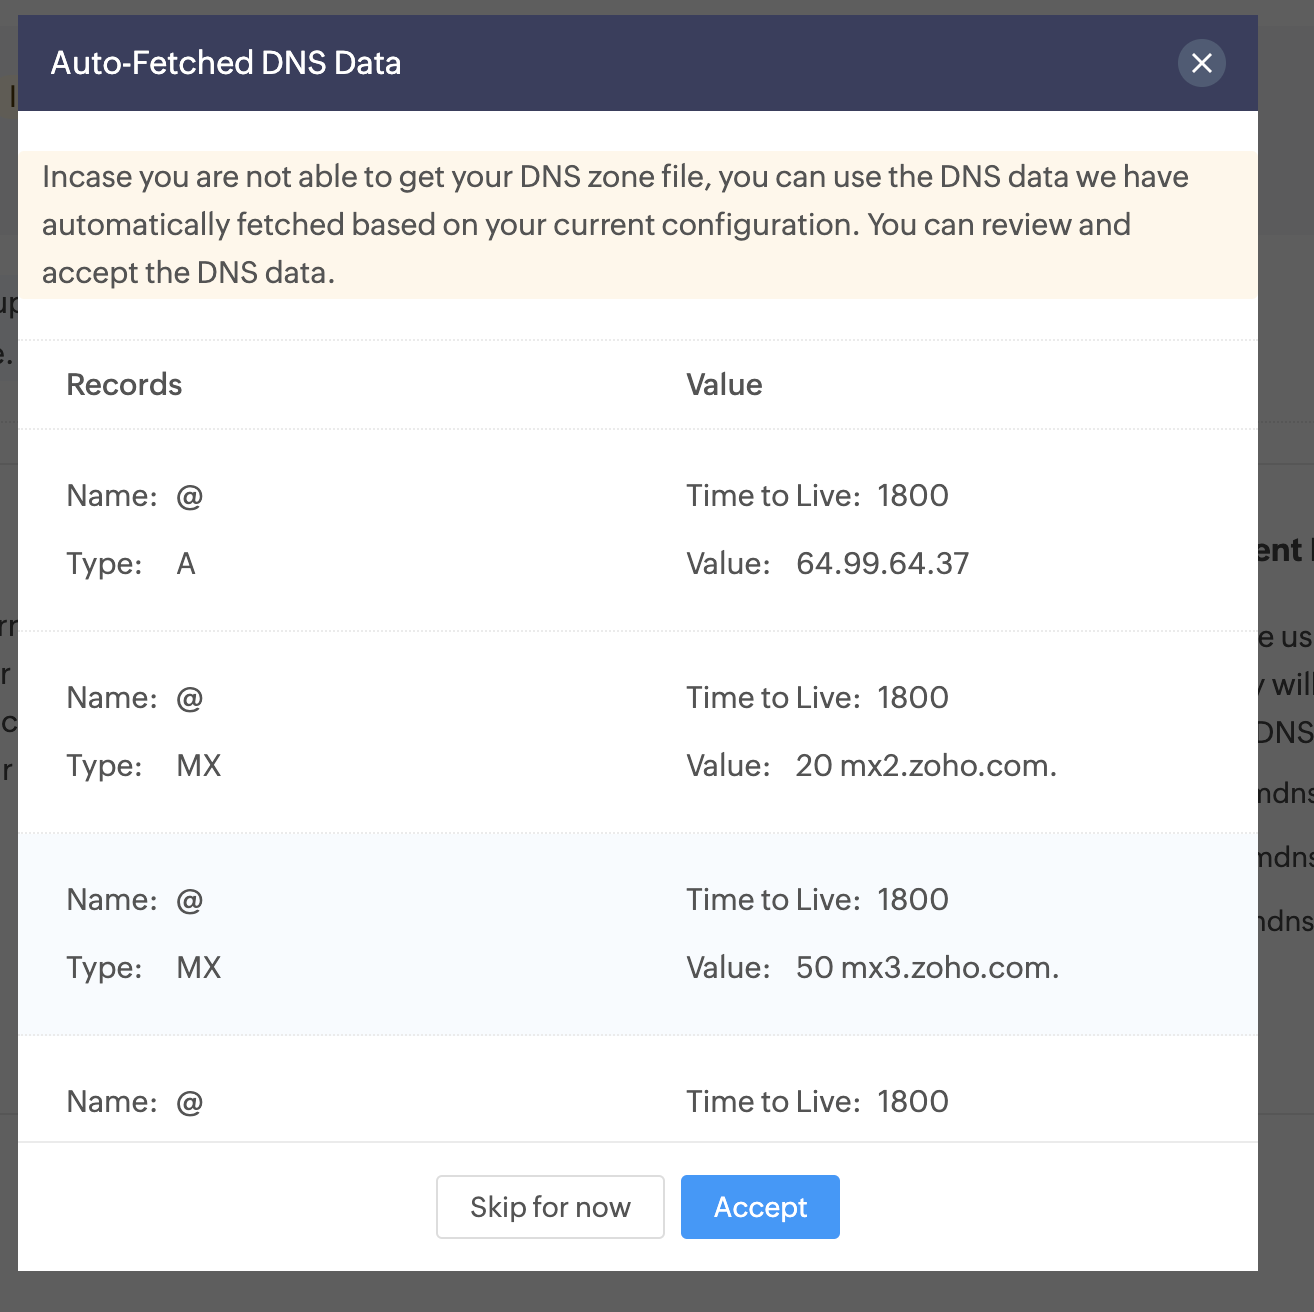The width and height of the screenshot is (1314, 1312).
Task: Select value 20 mx2.zoho.com.
Action: (x=926, y=765)
